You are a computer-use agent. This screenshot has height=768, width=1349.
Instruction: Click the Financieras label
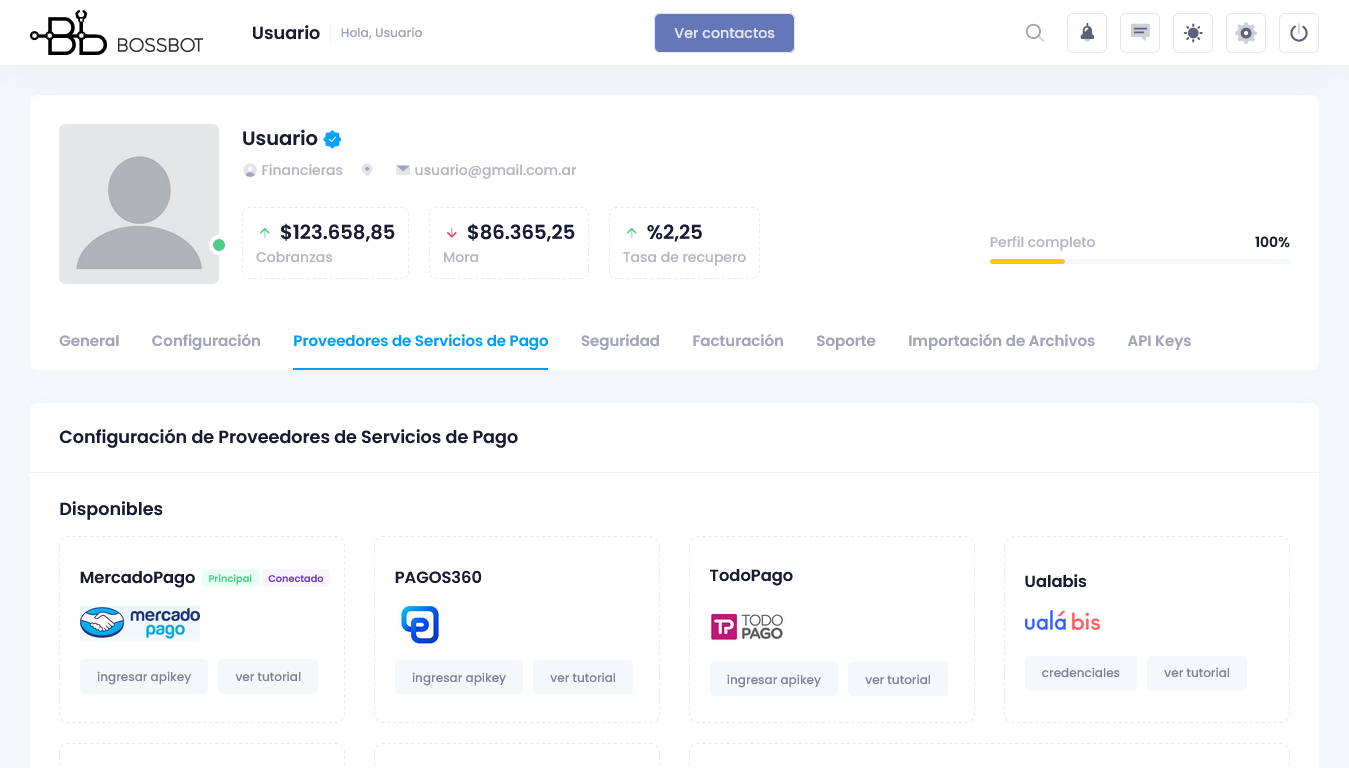point(302,170)
